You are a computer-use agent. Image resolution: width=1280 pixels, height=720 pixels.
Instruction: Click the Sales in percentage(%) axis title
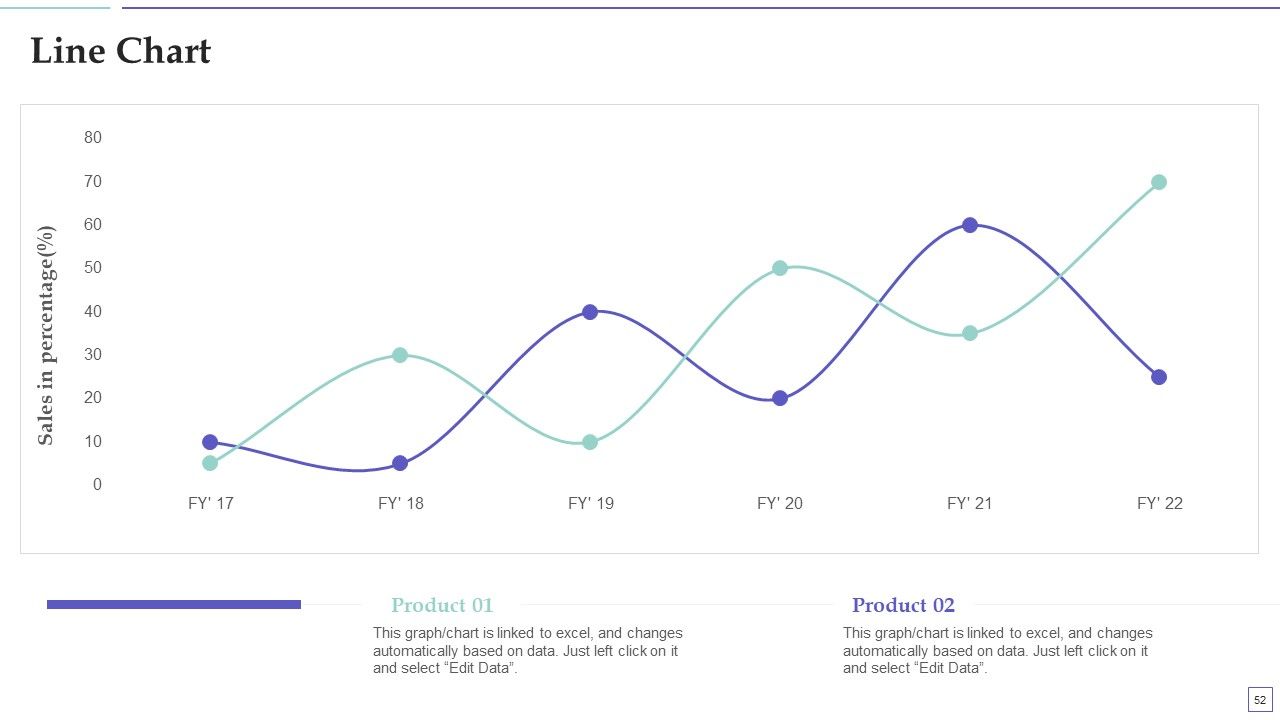point(46,335)
